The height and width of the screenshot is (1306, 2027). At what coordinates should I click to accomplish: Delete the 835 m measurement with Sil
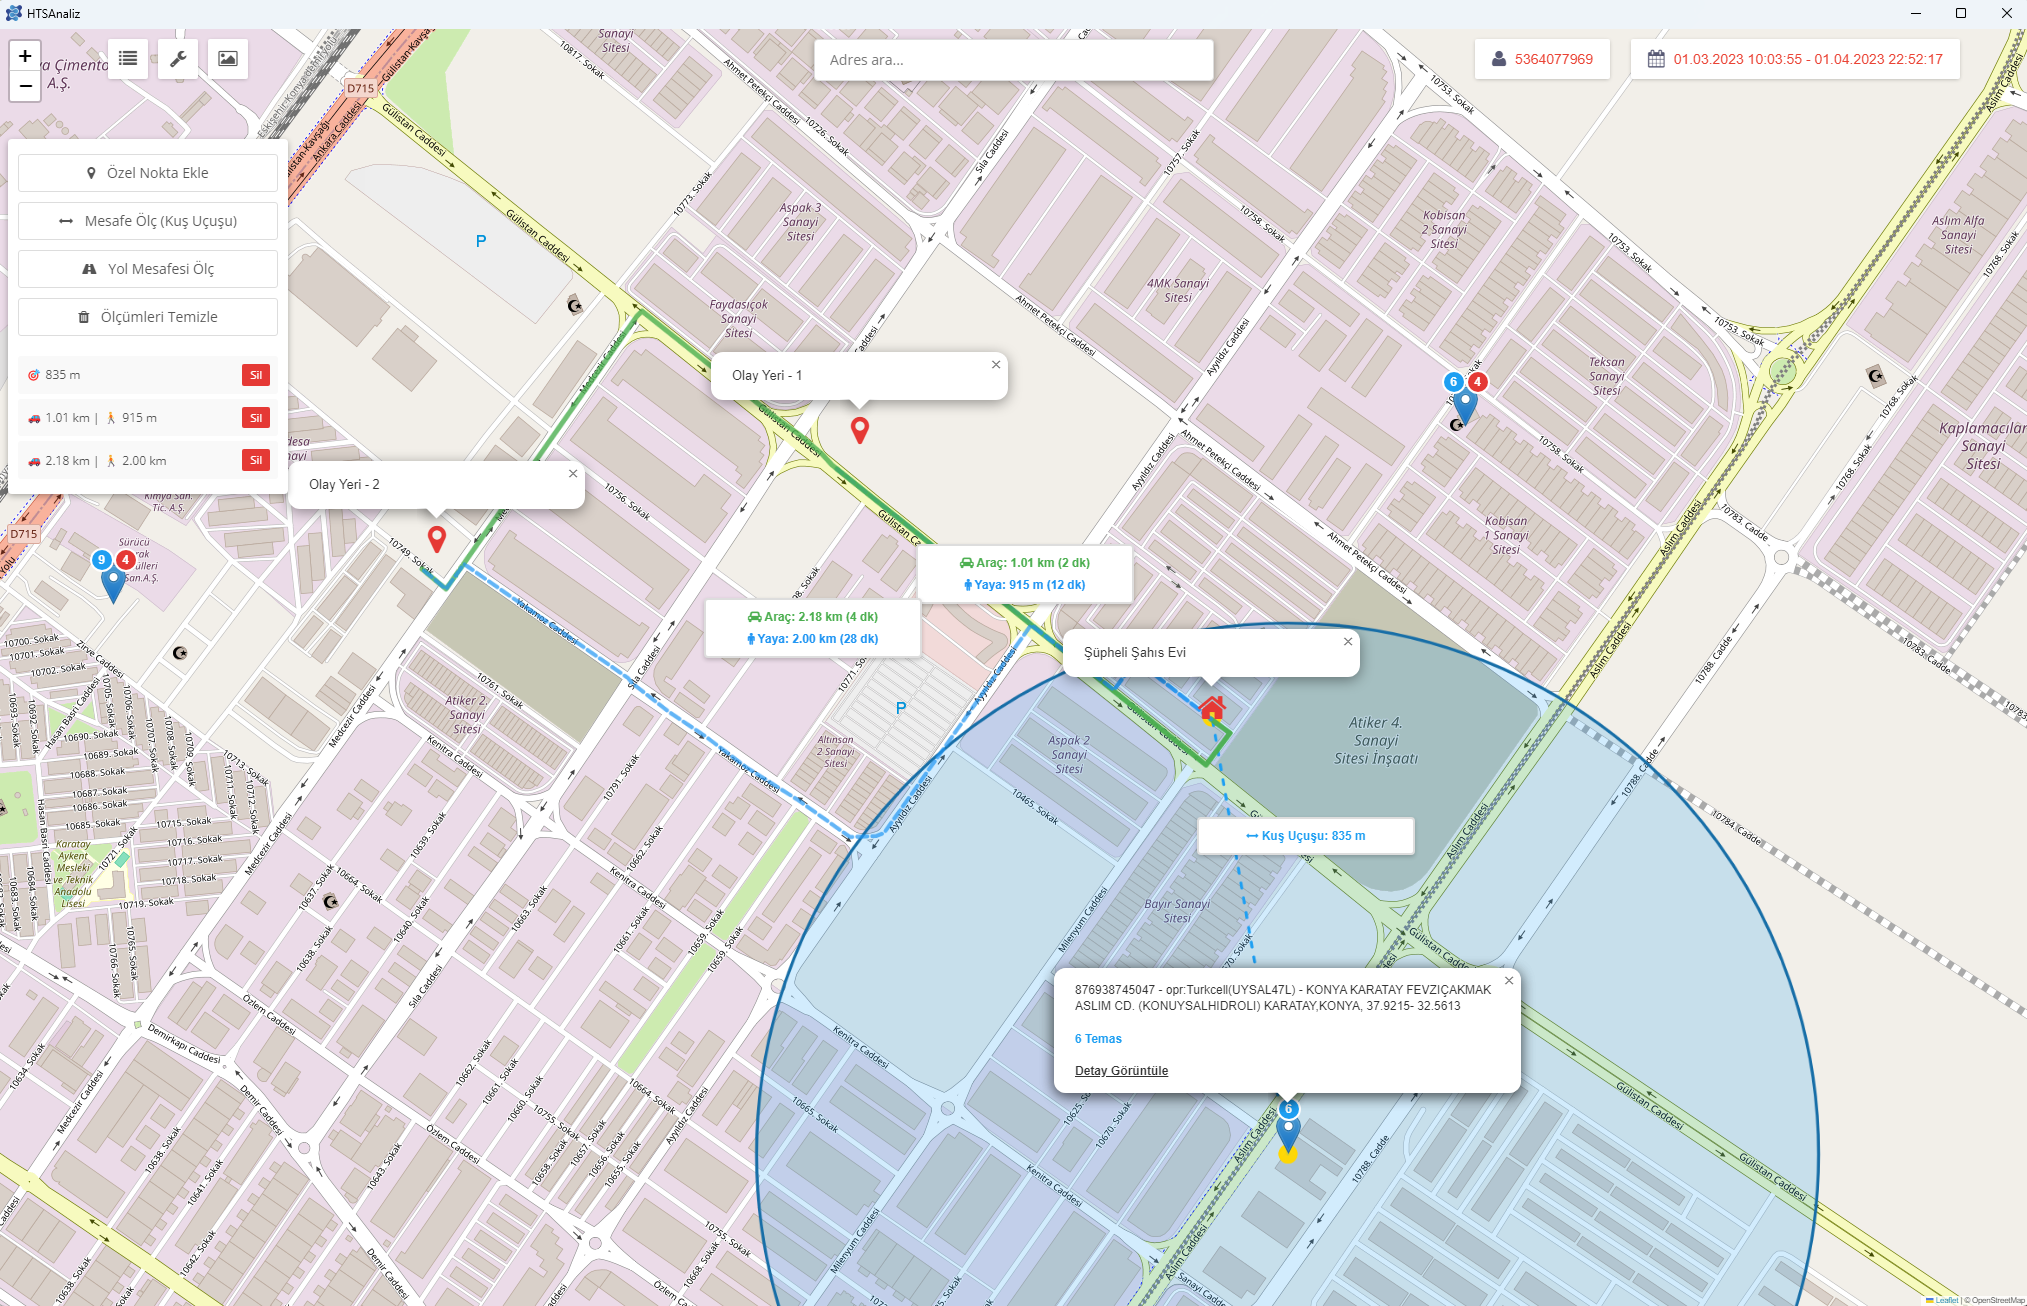(x=256, y=375)
